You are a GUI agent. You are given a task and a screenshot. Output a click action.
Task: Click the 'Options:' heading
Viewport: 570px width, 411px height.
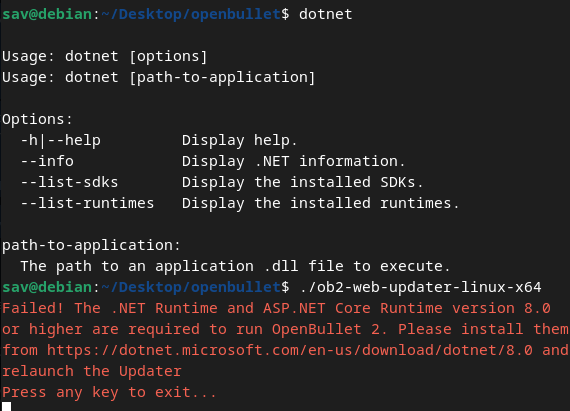pyautogui.click(x=37, y=119)
